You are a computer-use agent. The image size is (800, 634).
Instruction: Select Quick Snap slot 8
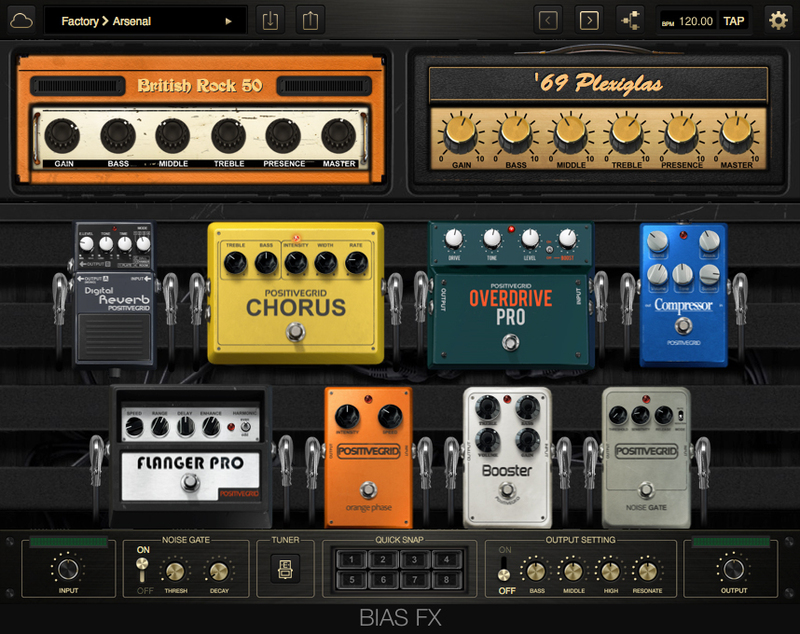[446, 579]
